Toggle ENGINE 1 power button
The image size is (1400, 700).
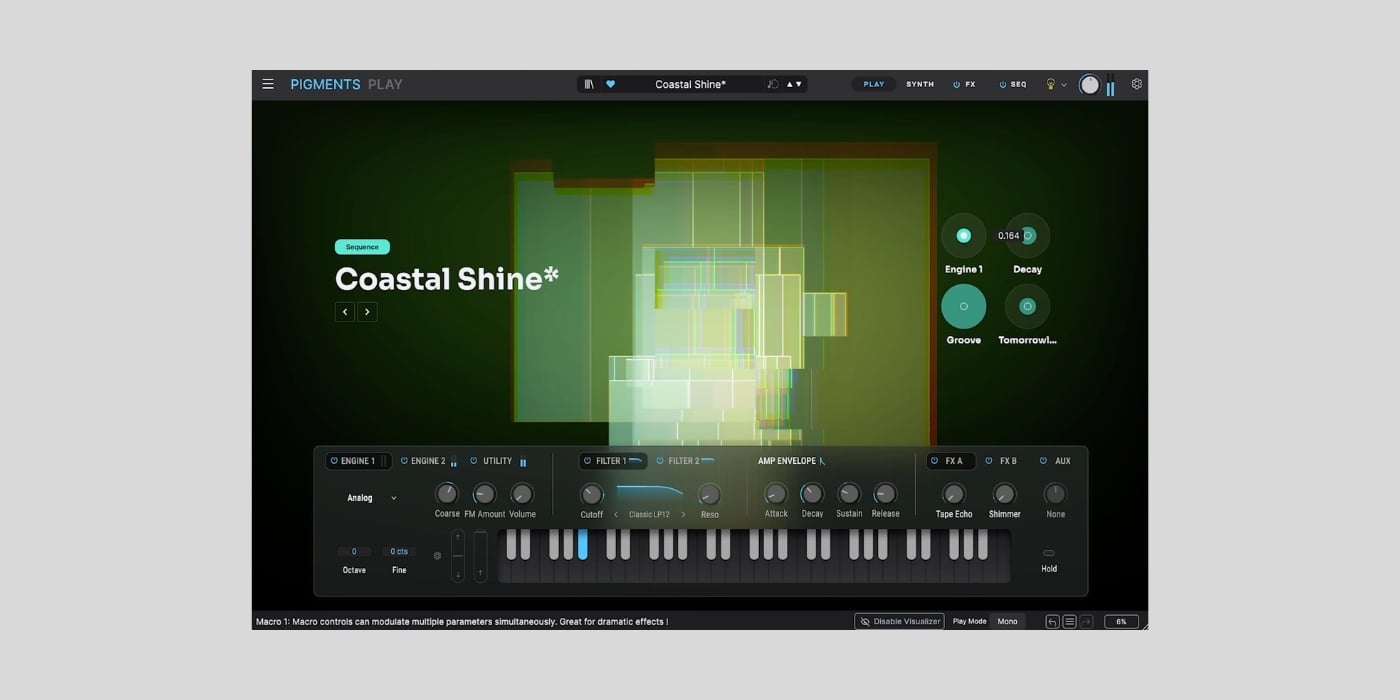334,461
